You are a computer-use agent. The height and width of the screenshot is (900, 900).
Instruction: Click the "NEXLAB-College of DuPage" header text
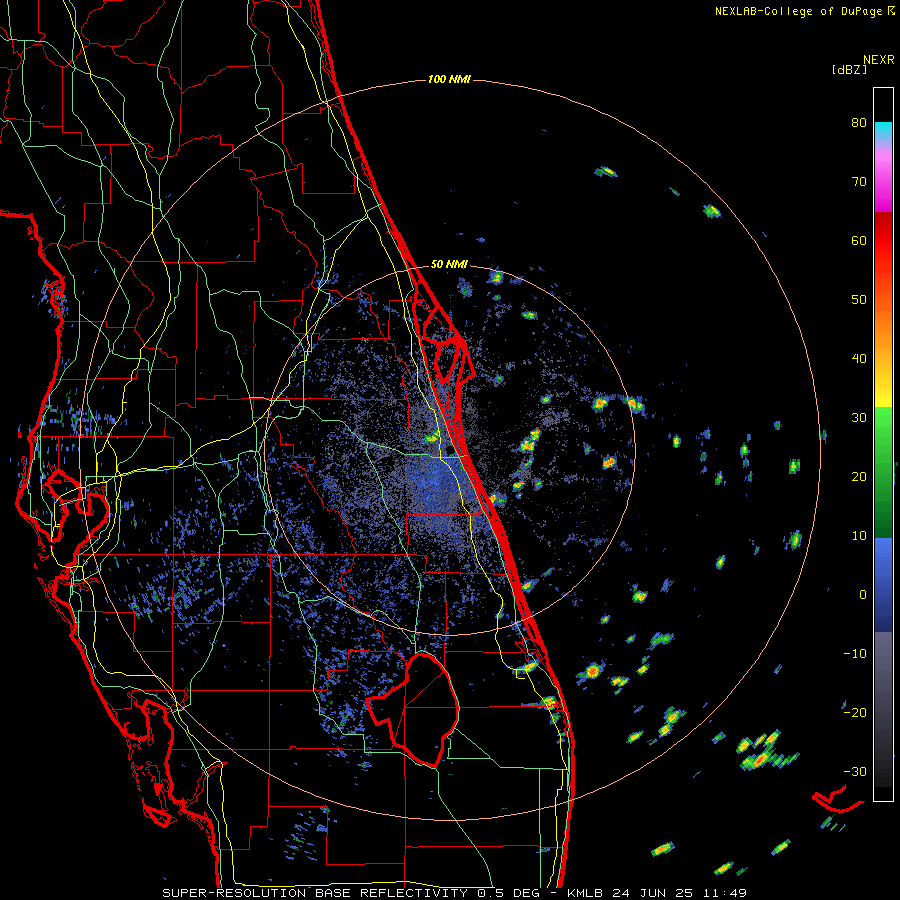pyautogui.click(x=798, y=11)
